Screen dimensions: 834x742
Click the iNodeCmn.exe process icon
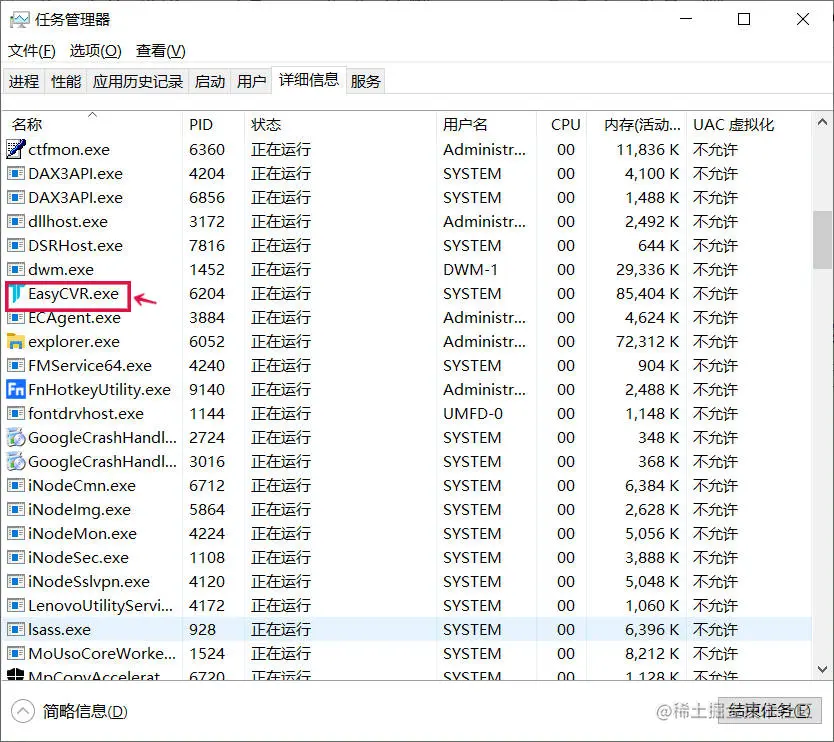tap(15, 485)
